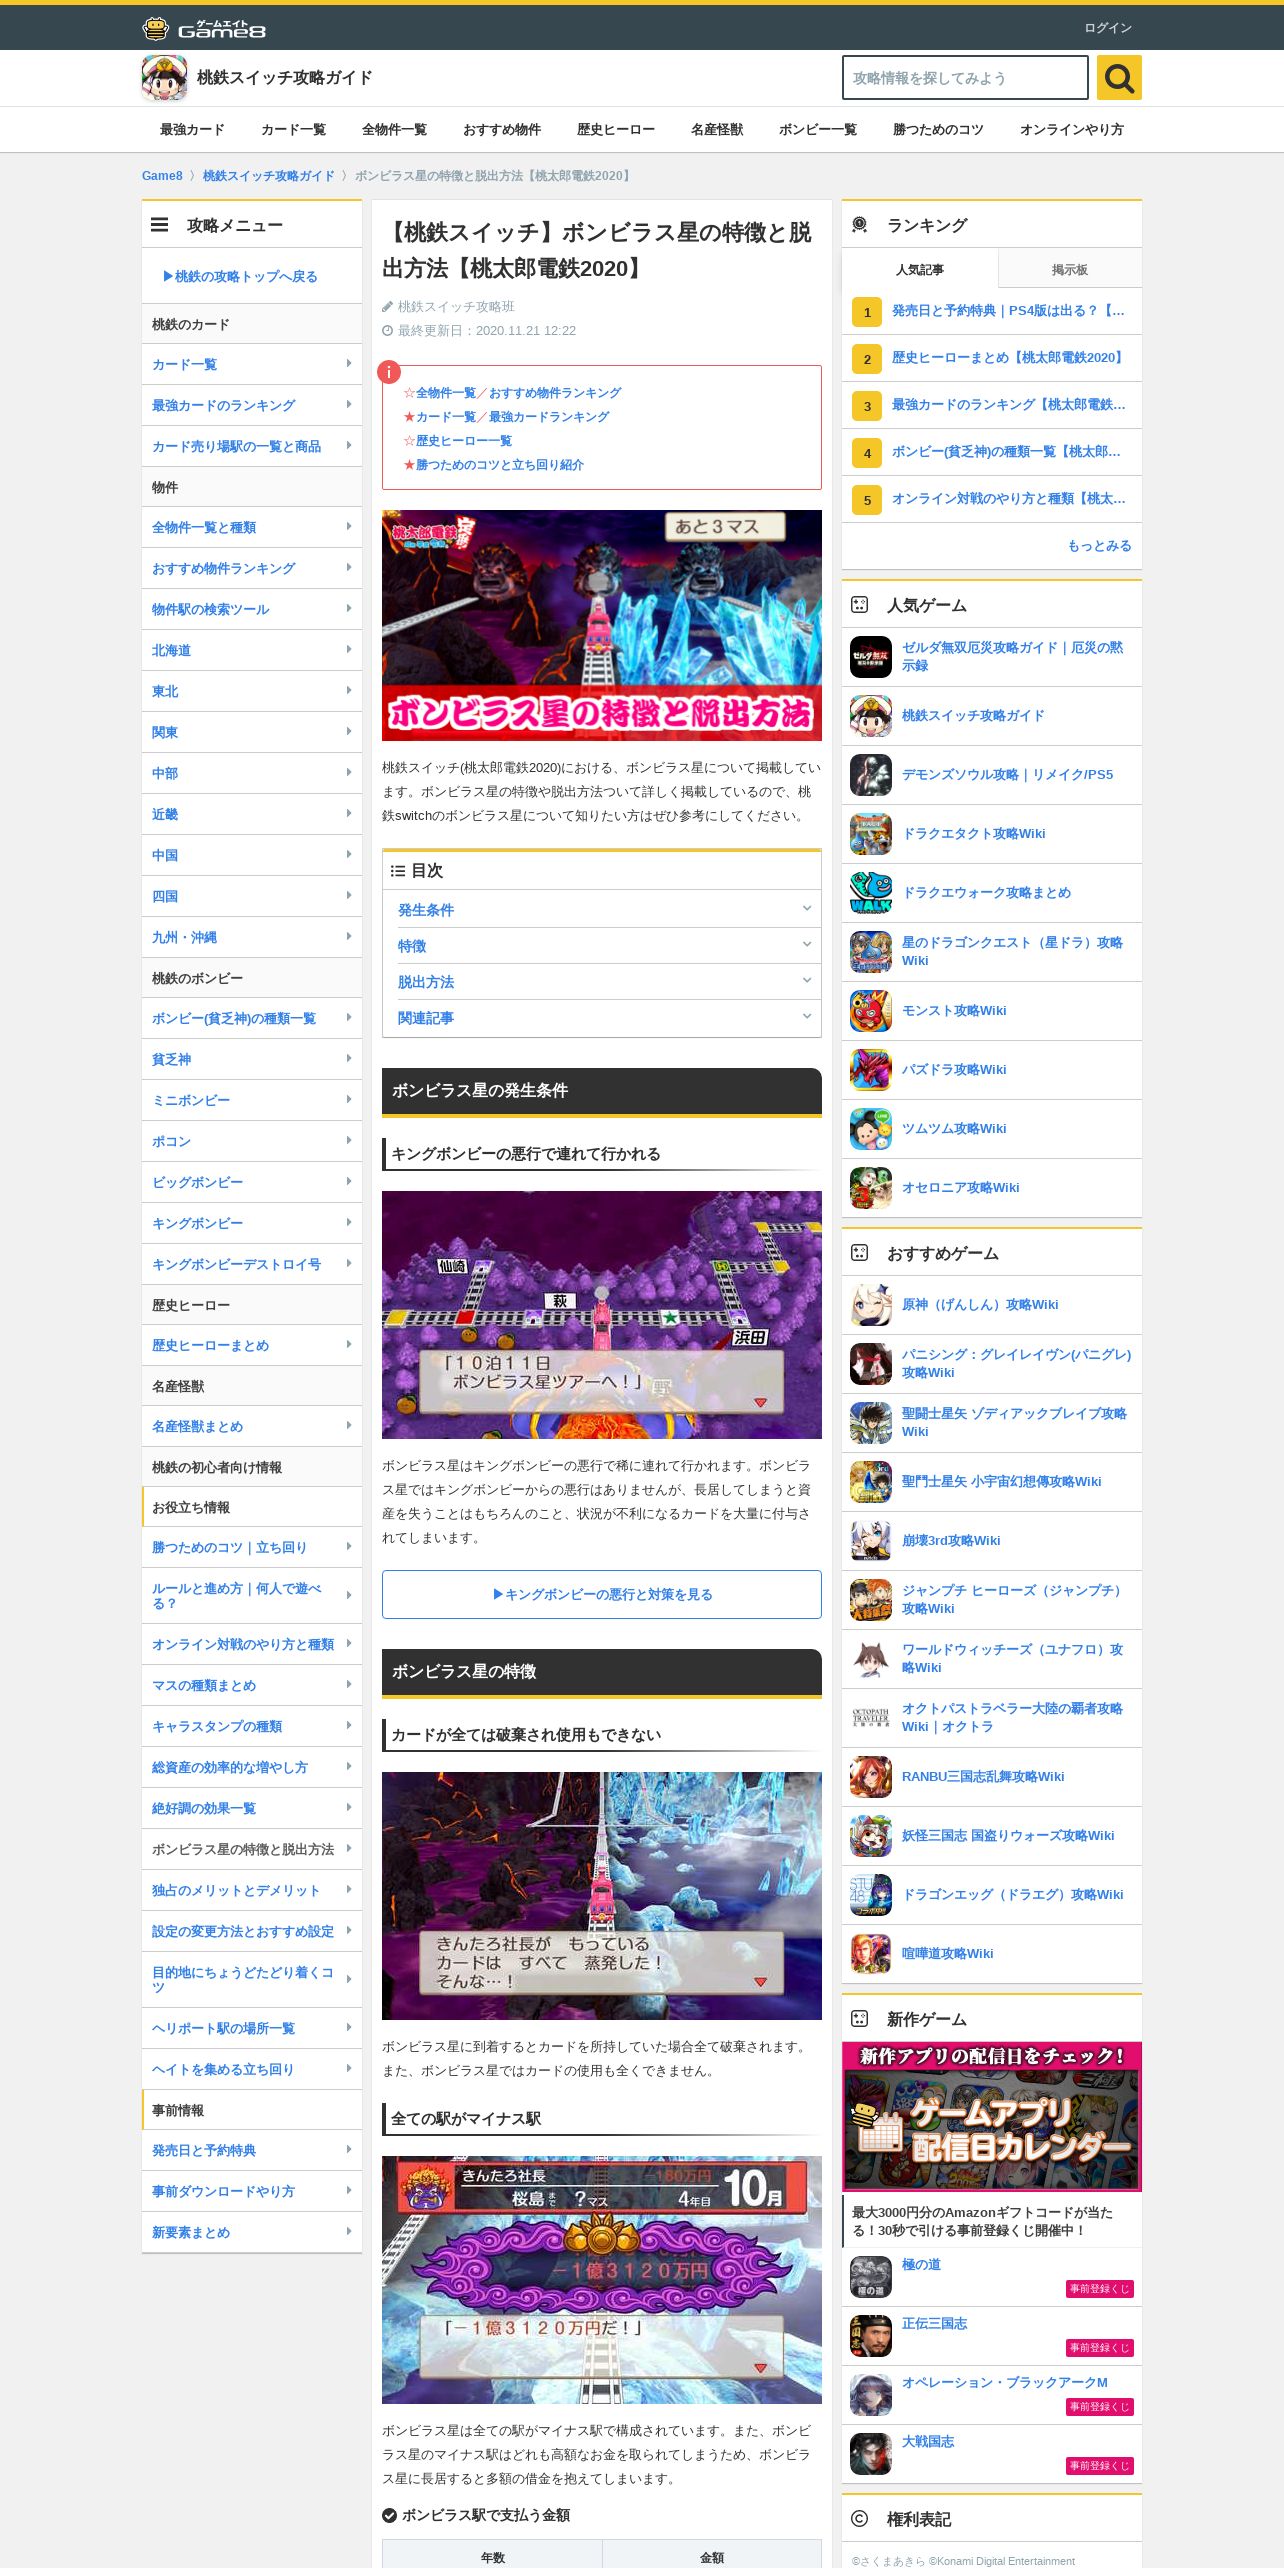Click the ボンビラス星の特徴と脱出方法 header image
The width and height of the screenshot is (1284, 2568).
click(x=602, y=625)
